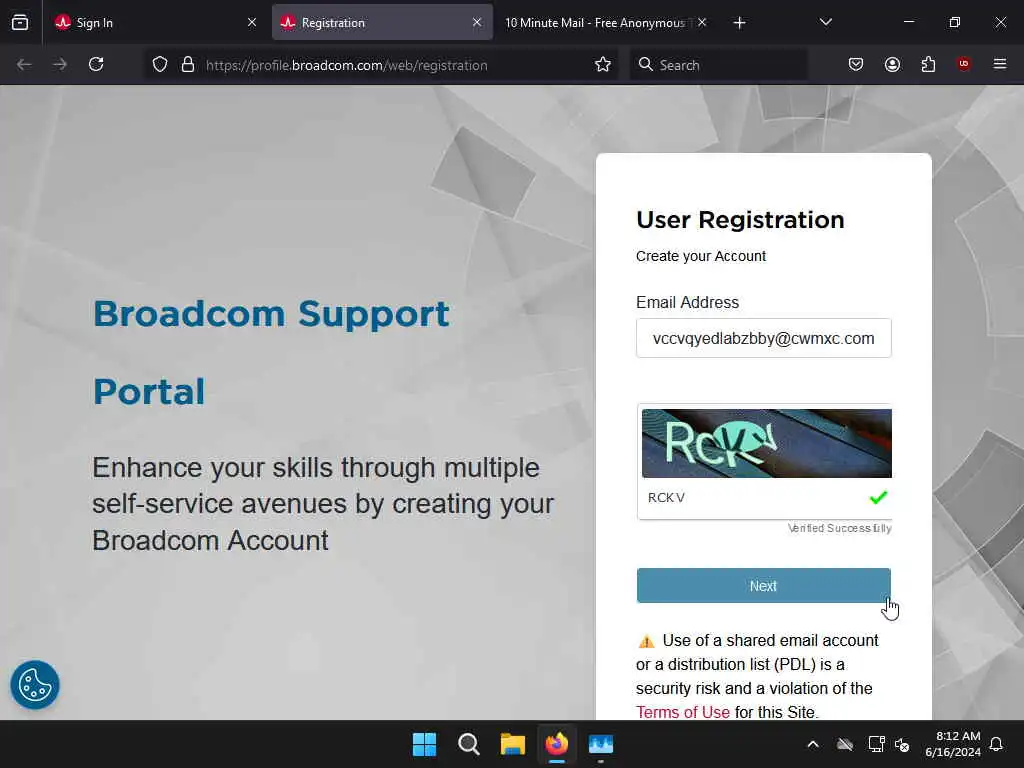
Task: Open Firefox View tab icon
Action: click(x=20, y=23)
